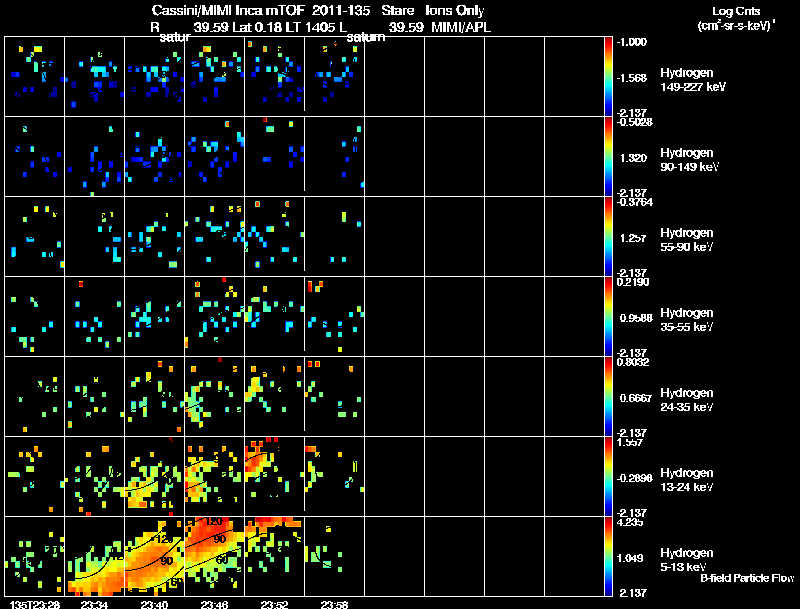Click the title text 'Cassini/MIMI Inca mTOF'
This screenshot has width=800, height=609.
pos(228,10)
